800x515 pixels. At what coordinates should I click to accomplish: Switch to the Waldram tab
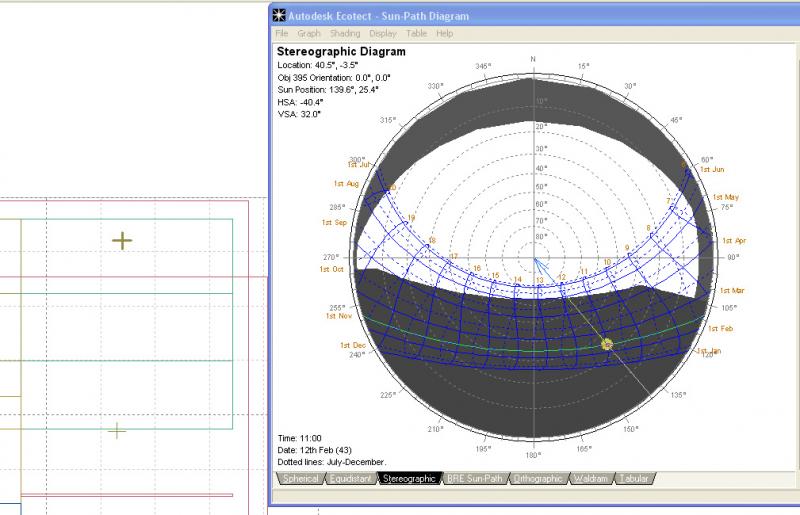coord(590,478)
